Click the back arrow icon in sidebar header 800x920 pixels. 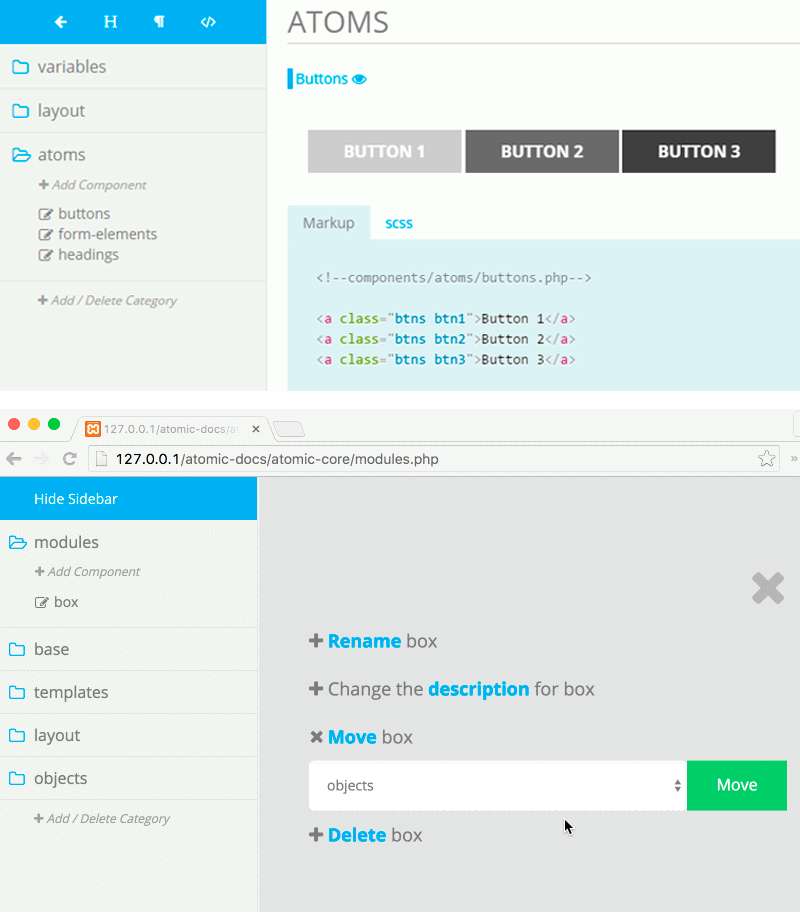point(61,22)
